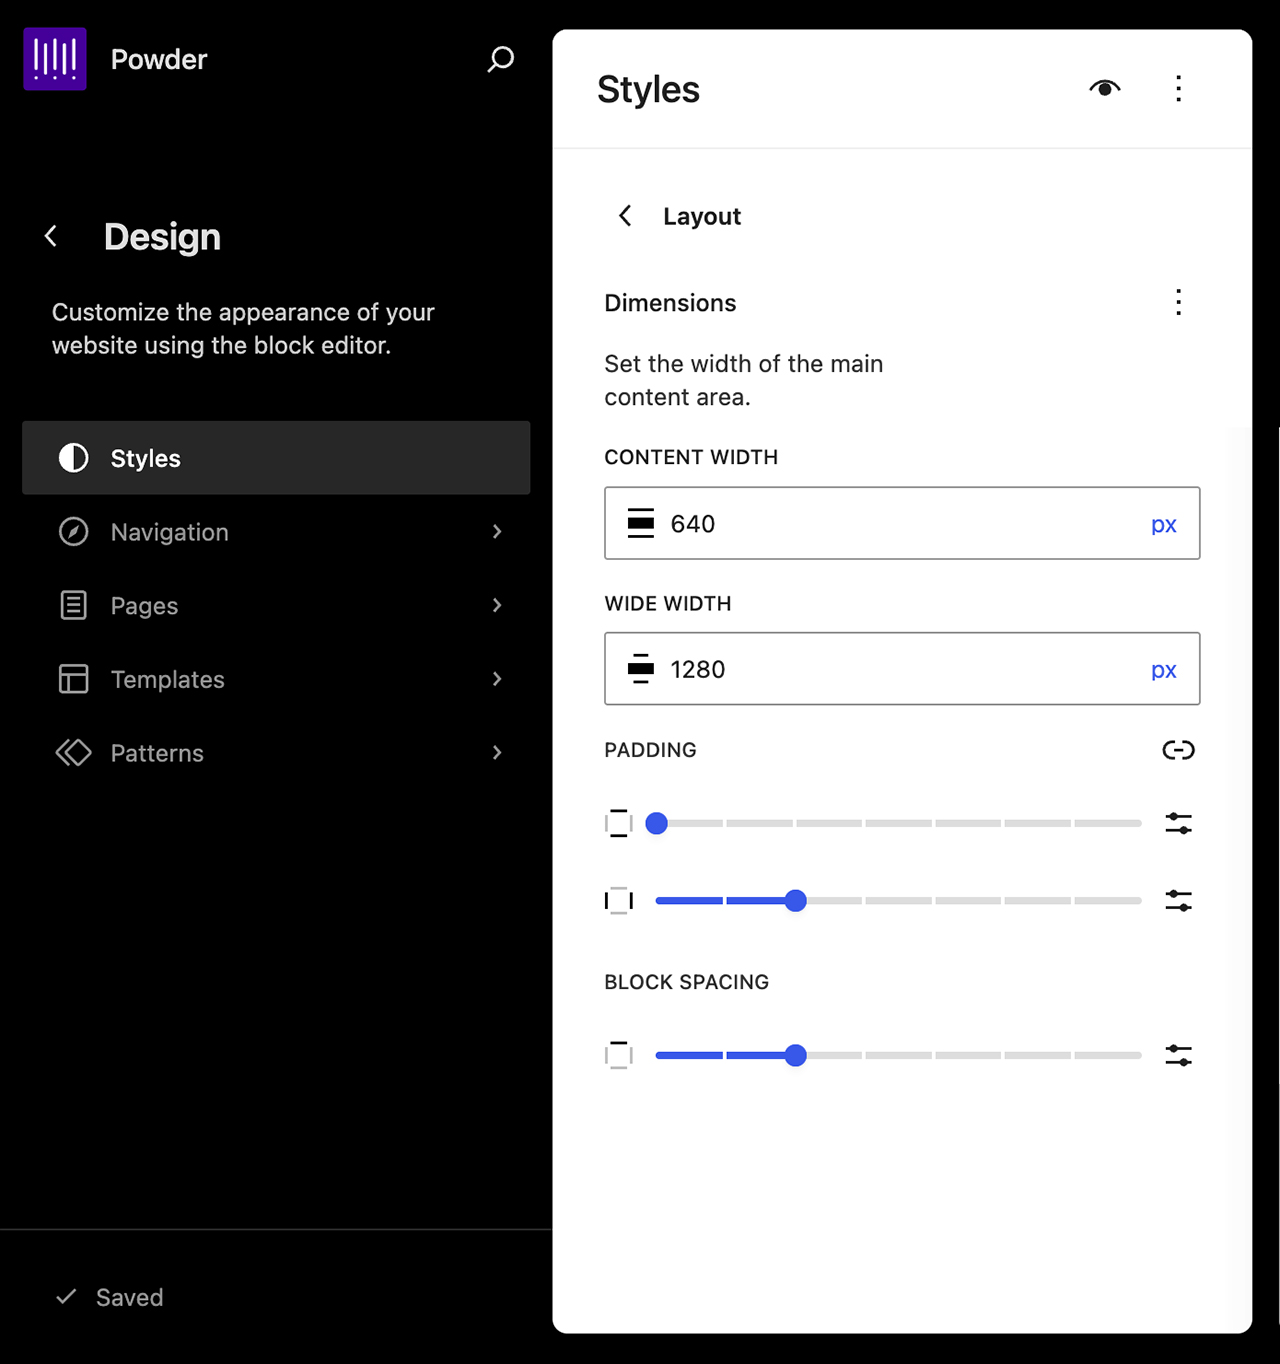
Task: Toggle px units for Content Width
Action: tap(1163, 523)
